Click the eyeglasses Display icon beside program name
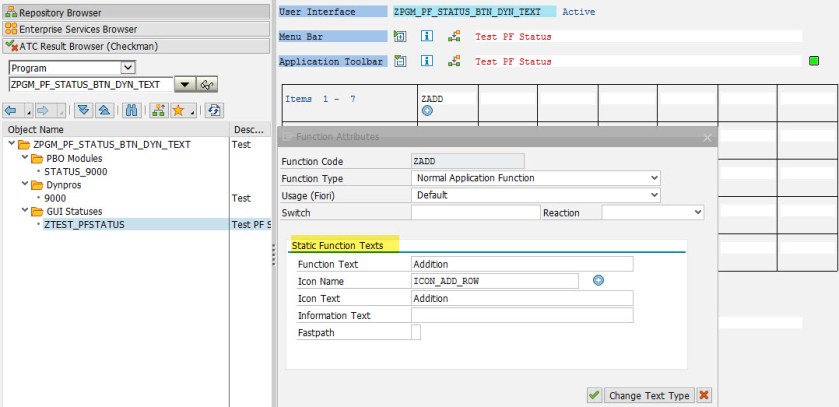 (x=208, y=85)
